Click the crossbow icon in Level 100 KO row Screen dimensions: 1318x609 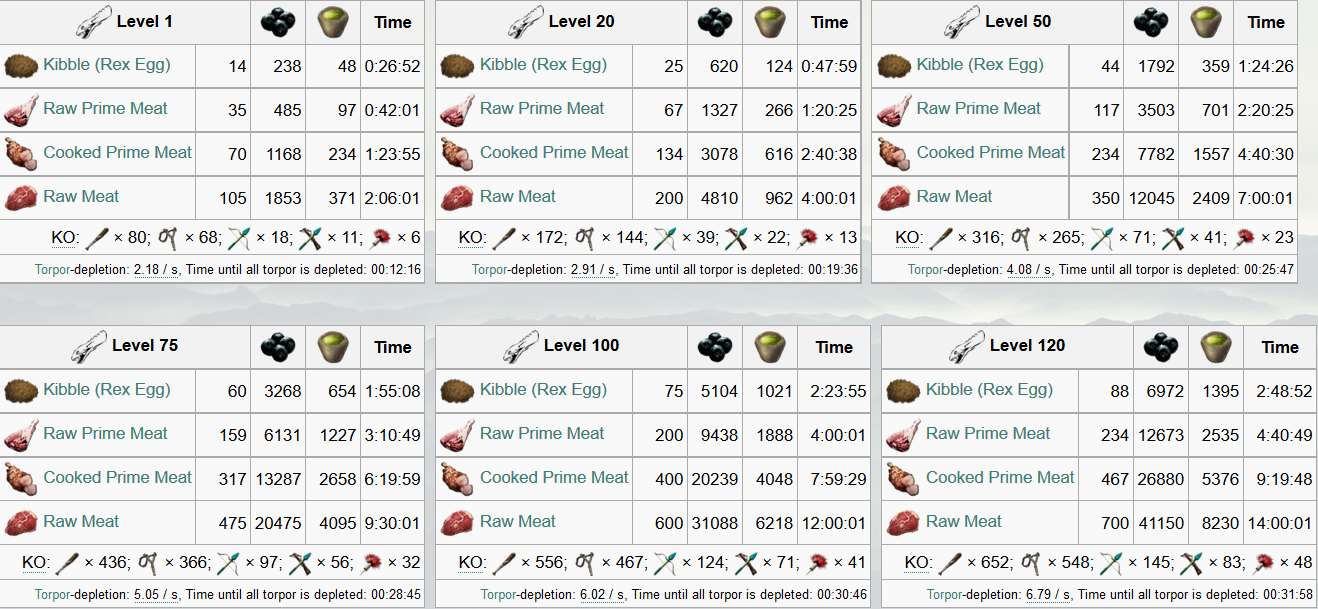pyautogui.click(x=747, y=564)
